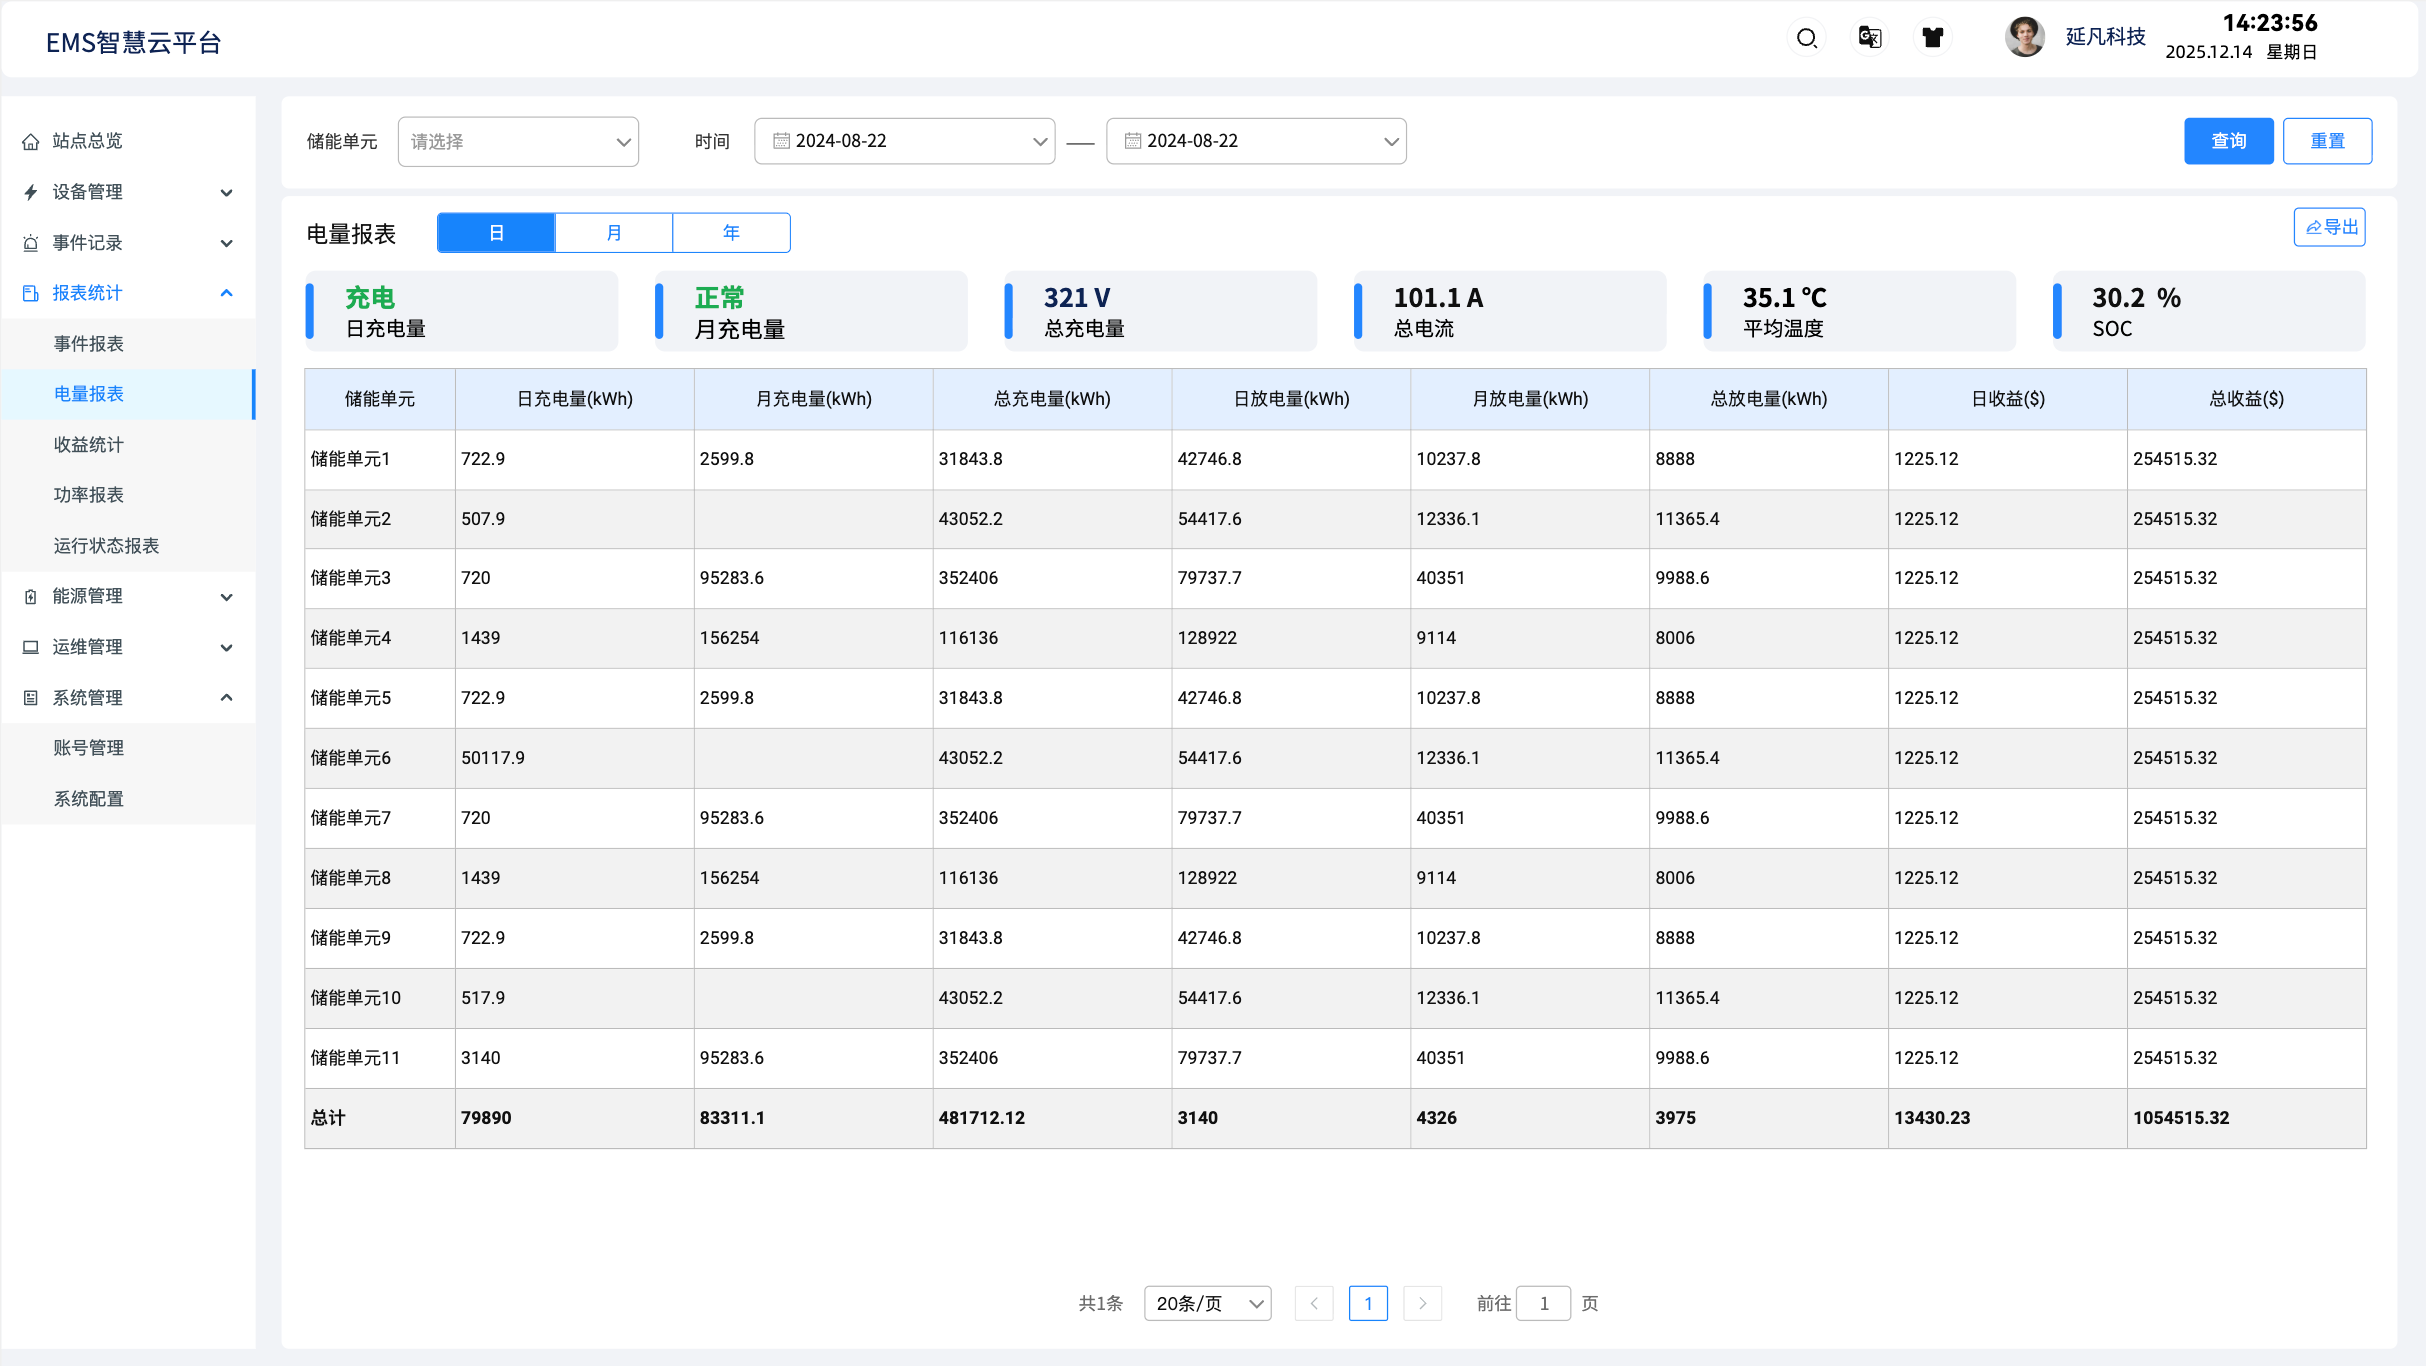
Task: Click the user avatar photo
Action: [2025, 37]
